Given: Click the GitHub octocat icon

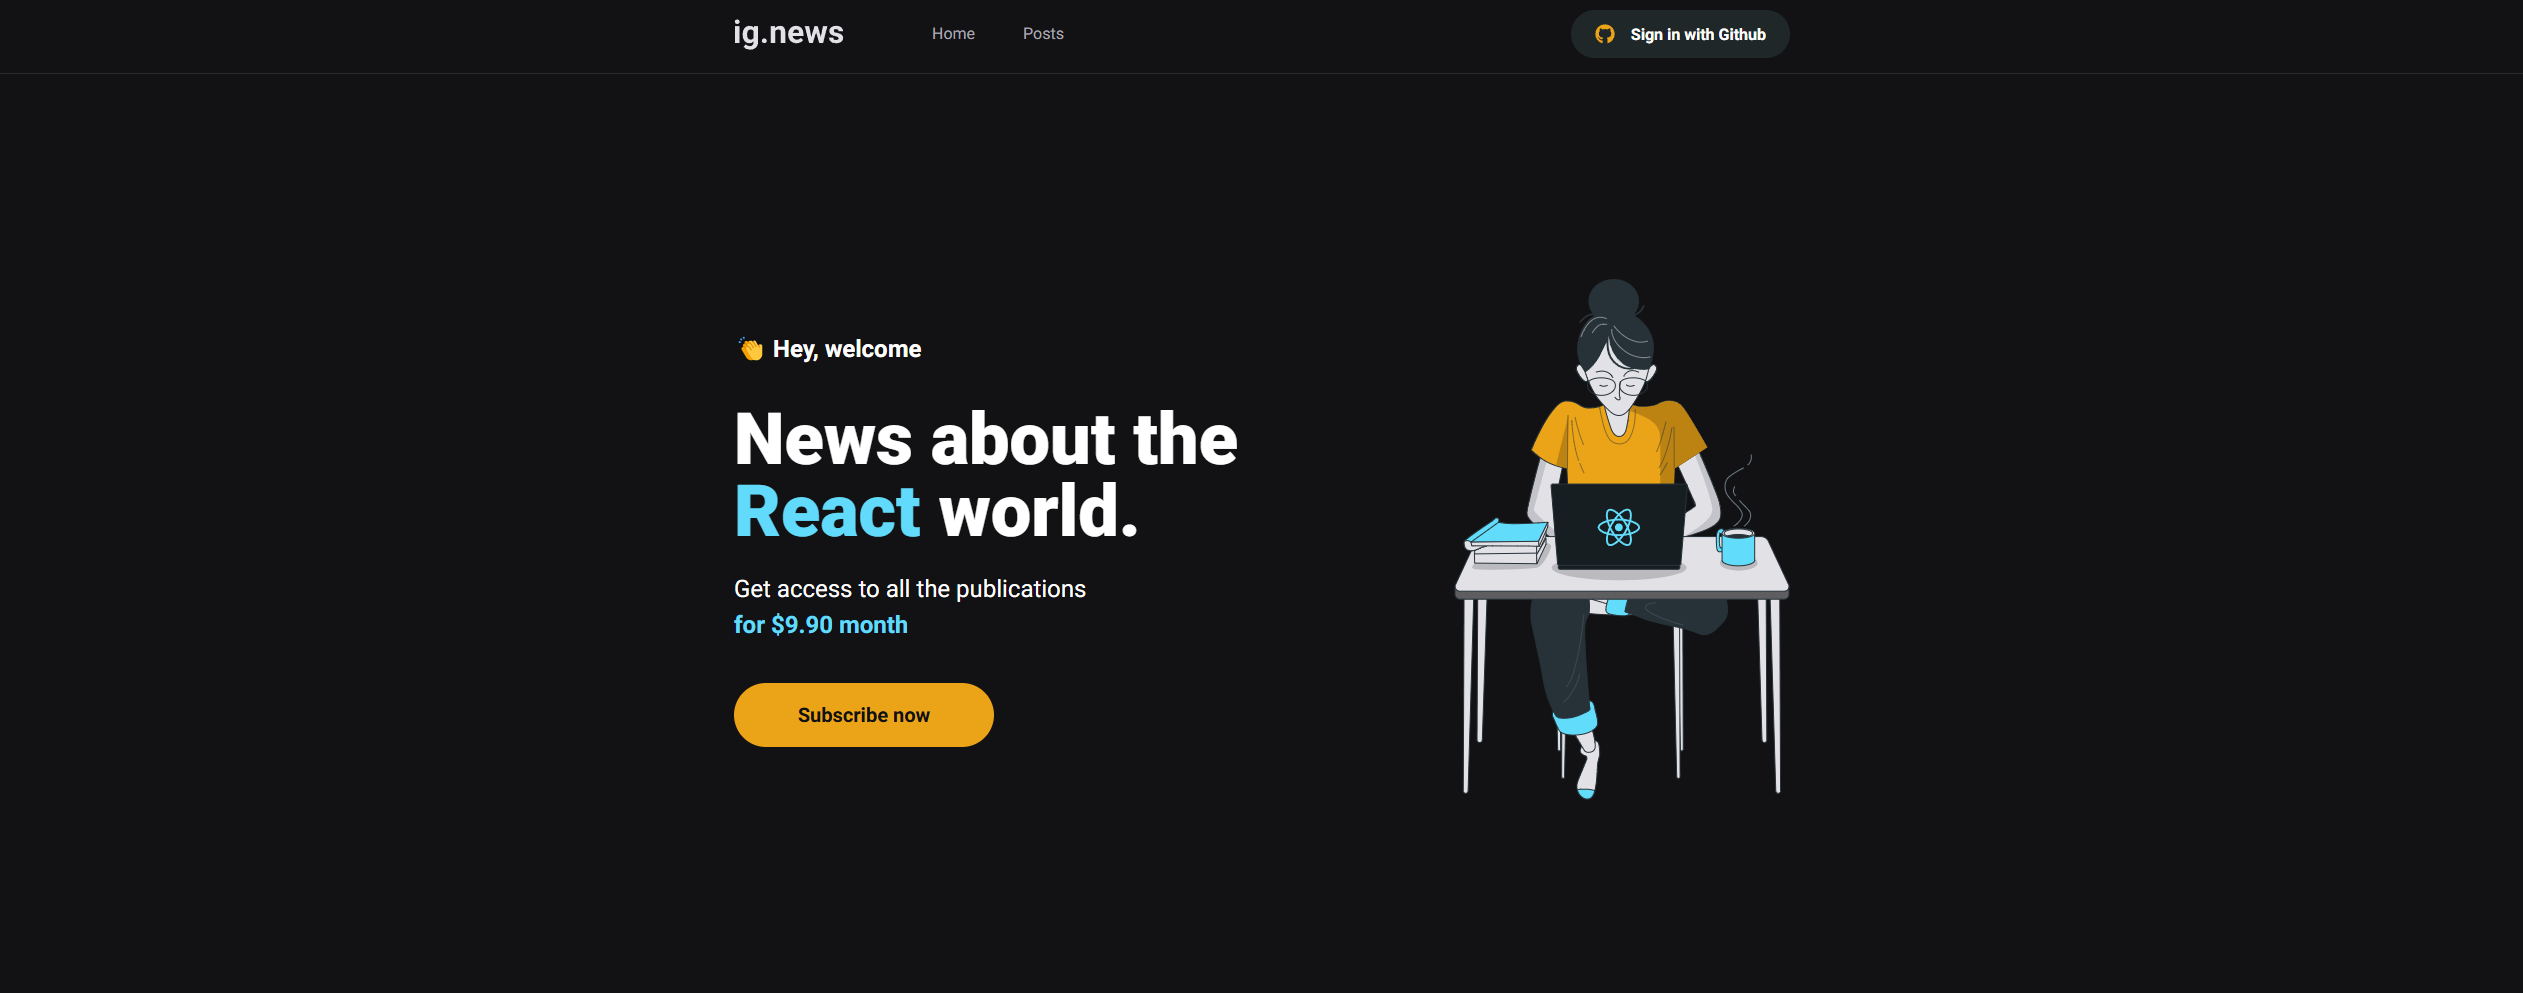Looking at the screenshot, I should point(1605,34).
